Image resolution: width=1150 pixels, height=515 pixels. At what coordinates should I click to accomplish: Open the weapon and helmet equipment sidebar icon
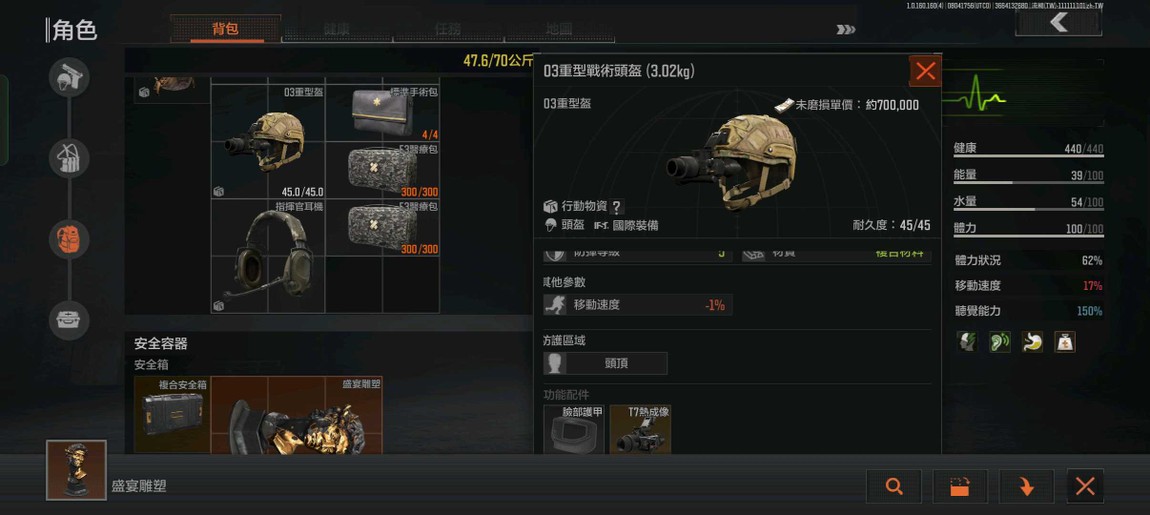click(70, 77)
